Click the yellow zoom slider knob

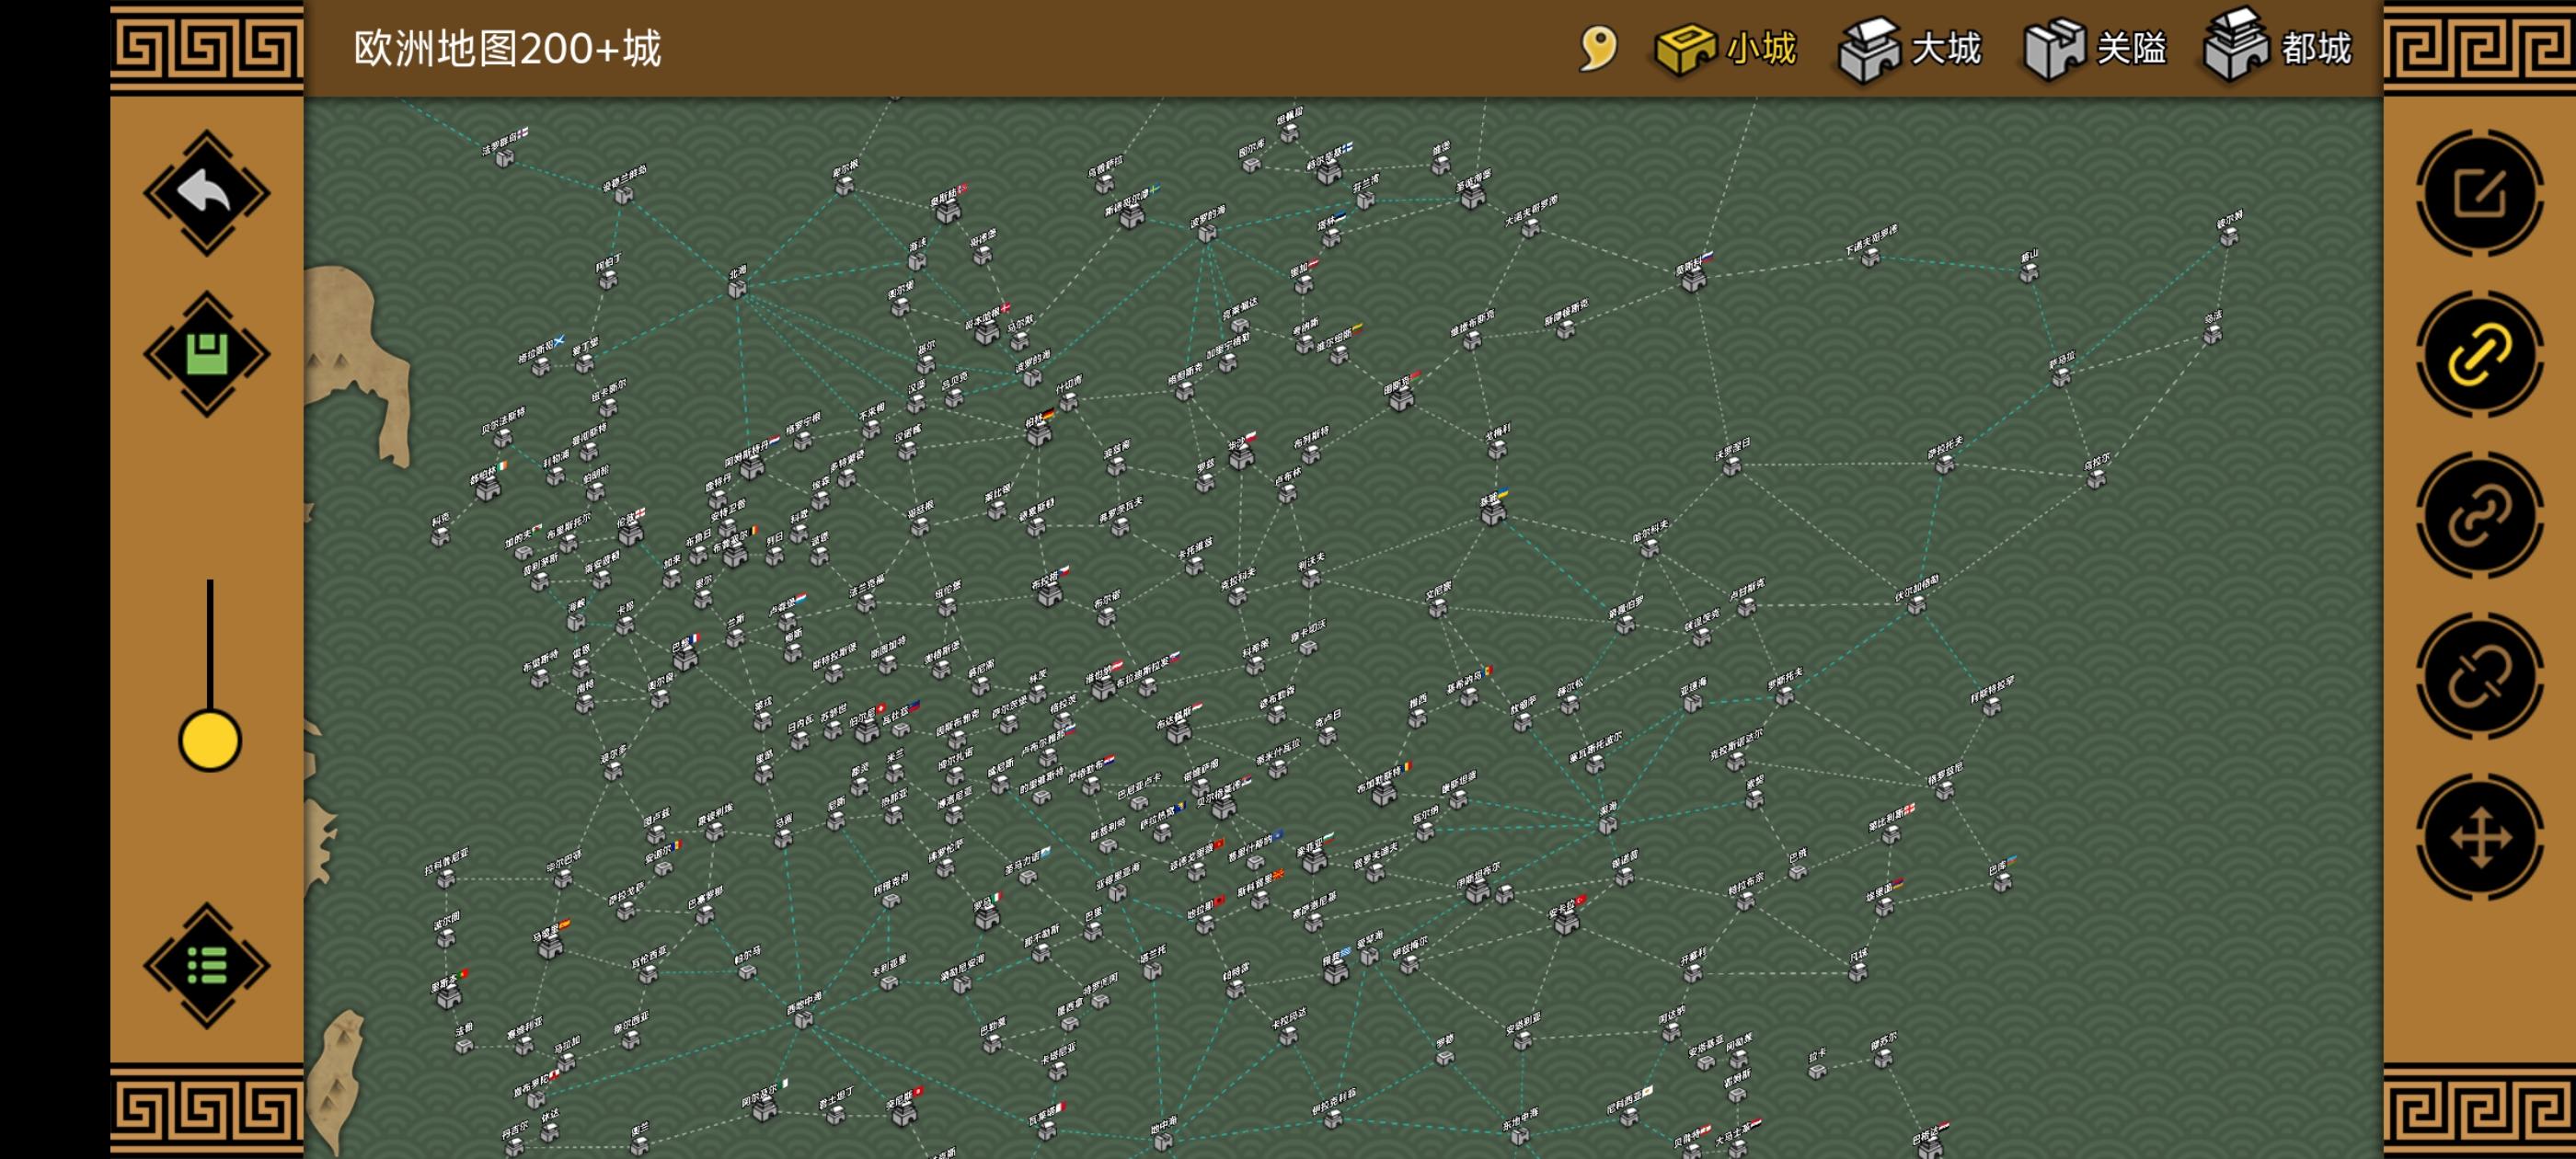(x=210, y=741)
